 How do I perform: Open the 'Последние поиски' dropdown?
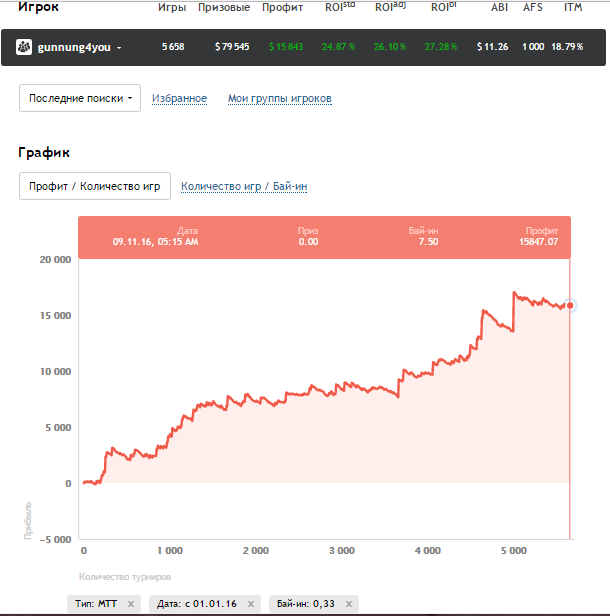tap(80, 98)
